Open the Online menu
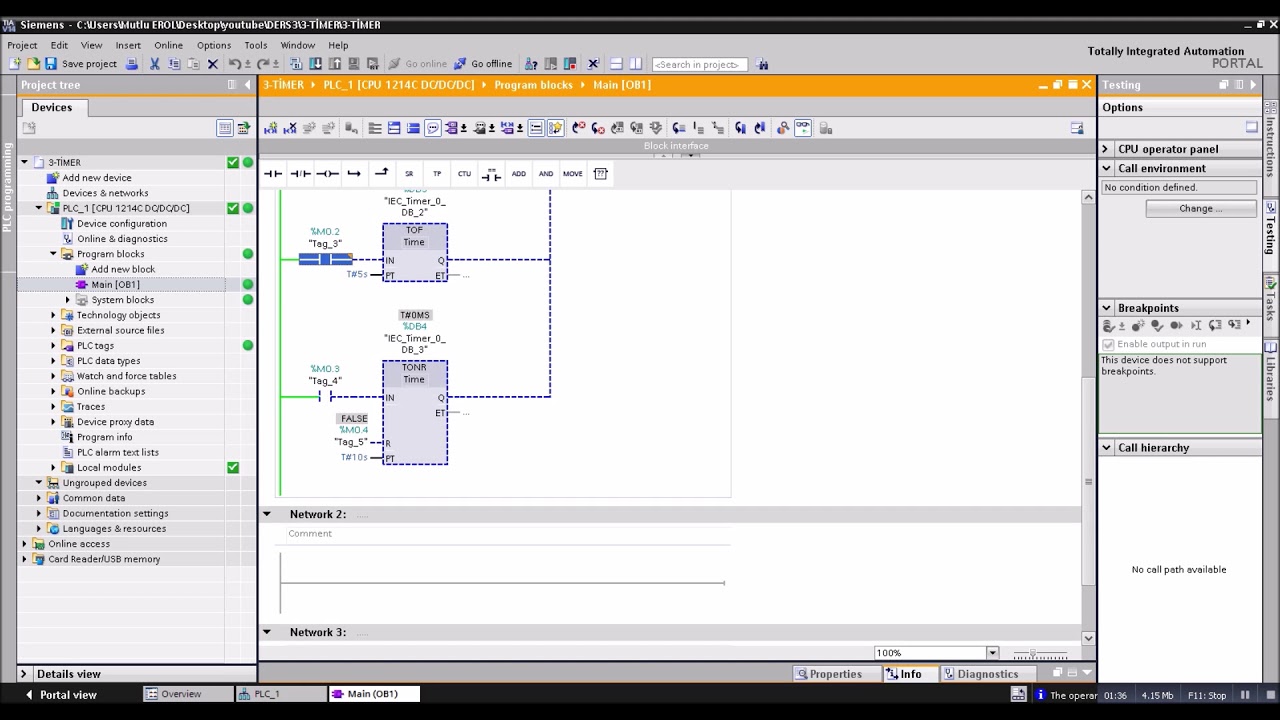This screenshot has width=1280, height=720. [x=168, y=45]
